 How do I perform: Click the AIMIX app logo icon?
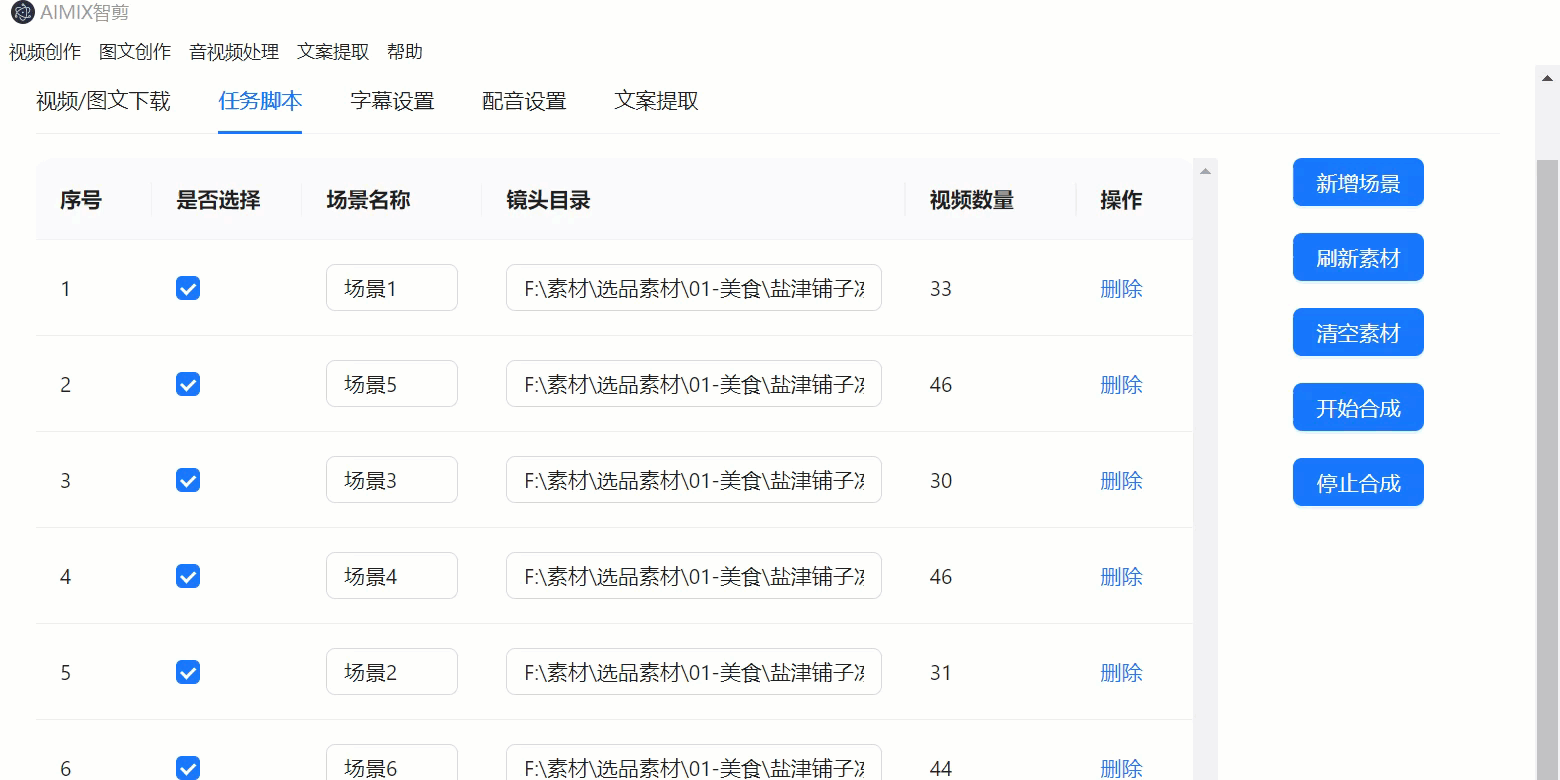point(22,13)
